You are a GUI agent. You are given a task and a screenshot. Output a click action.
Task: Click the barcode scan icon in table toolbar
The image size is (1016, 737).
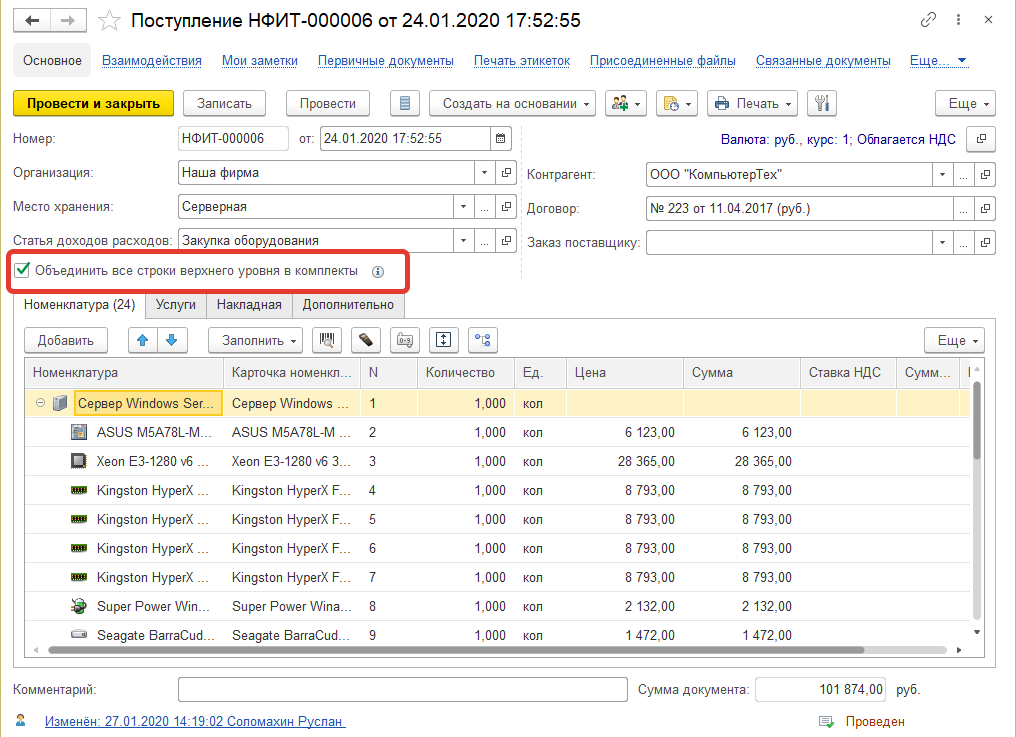325,340
